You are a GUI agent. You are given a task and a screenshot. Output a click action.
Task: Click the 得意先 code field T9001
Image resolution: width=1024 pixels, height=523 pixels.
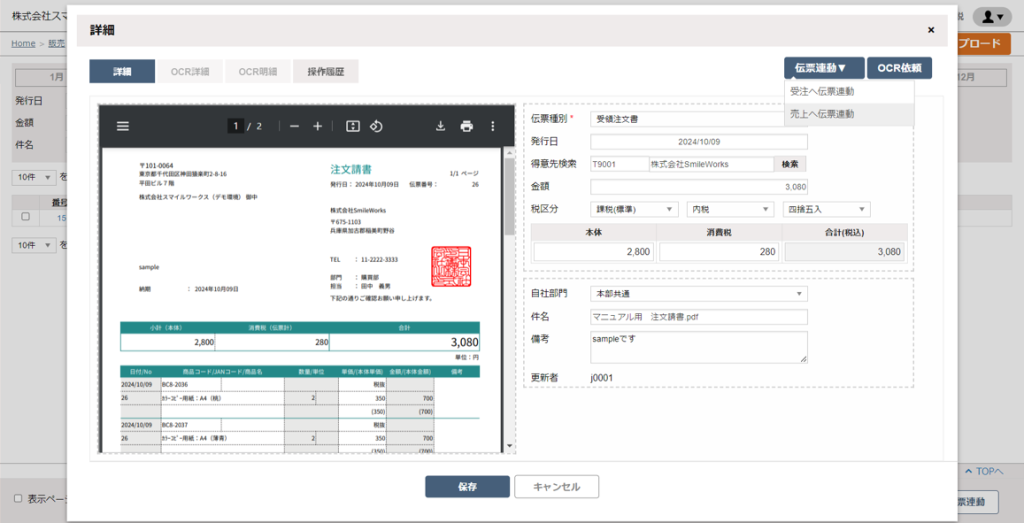point(619,165)
